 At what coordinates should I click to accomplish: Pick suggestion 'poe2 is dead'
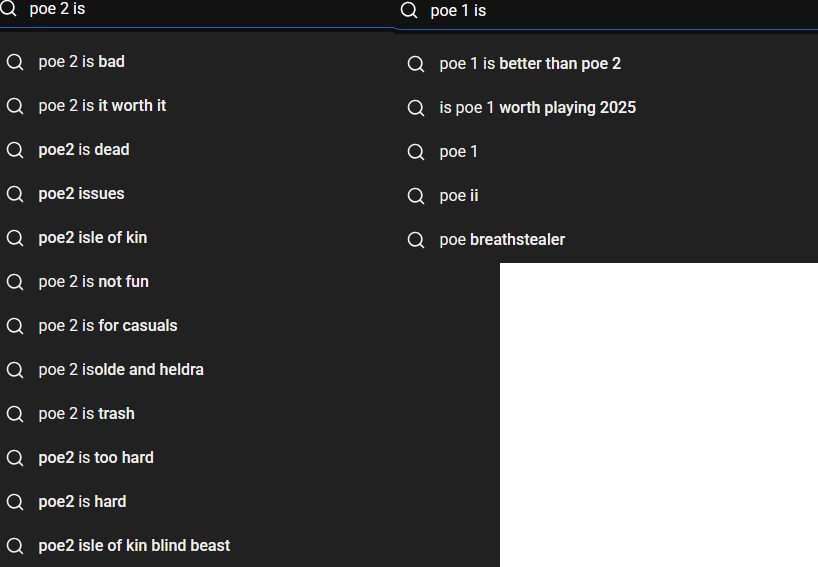[197, 150]
